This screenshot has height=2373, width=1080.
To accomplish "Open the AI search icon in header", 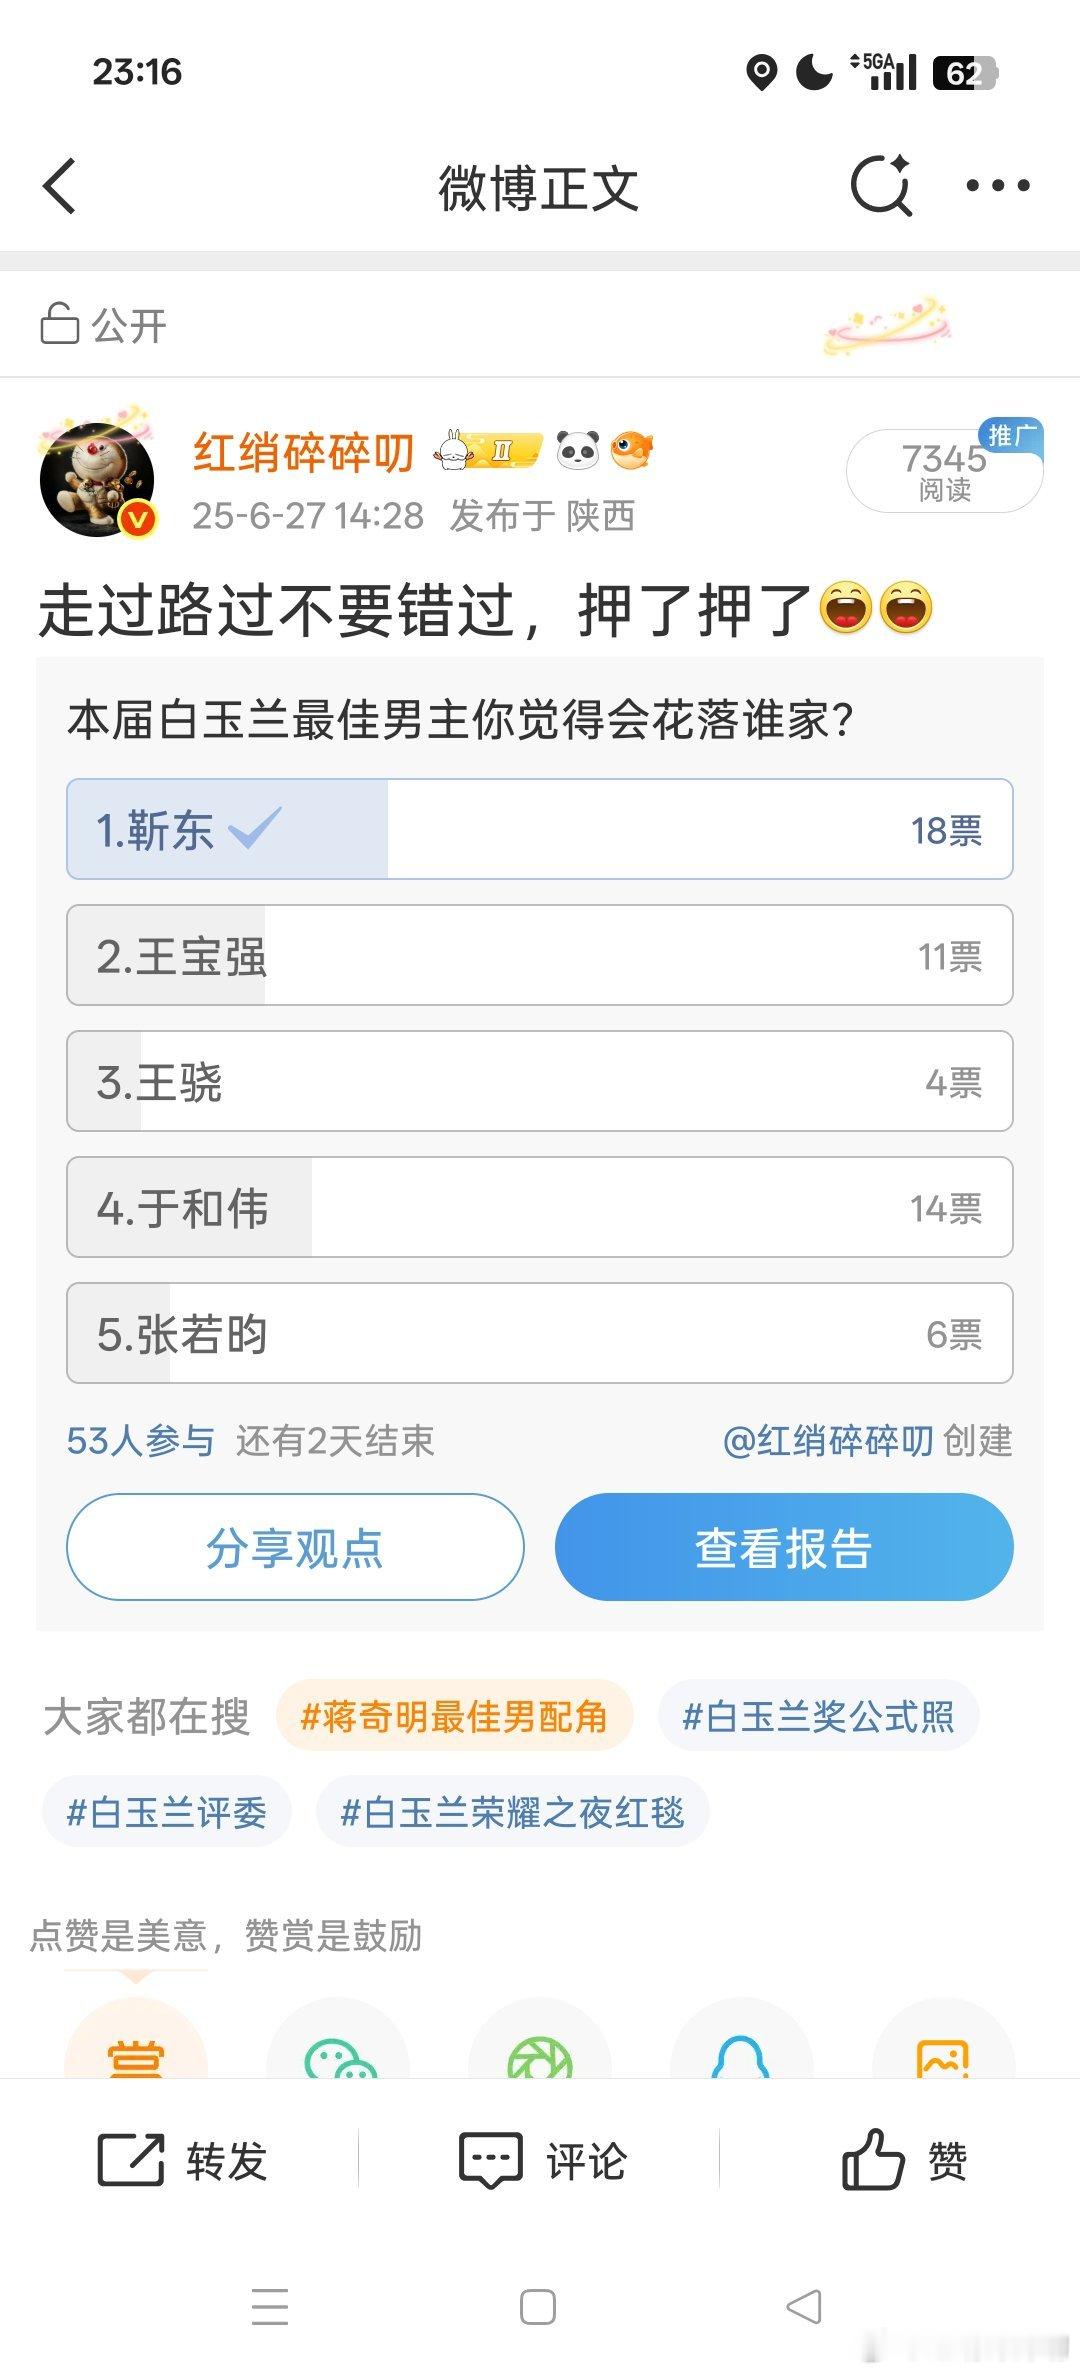I will [881, 185].
